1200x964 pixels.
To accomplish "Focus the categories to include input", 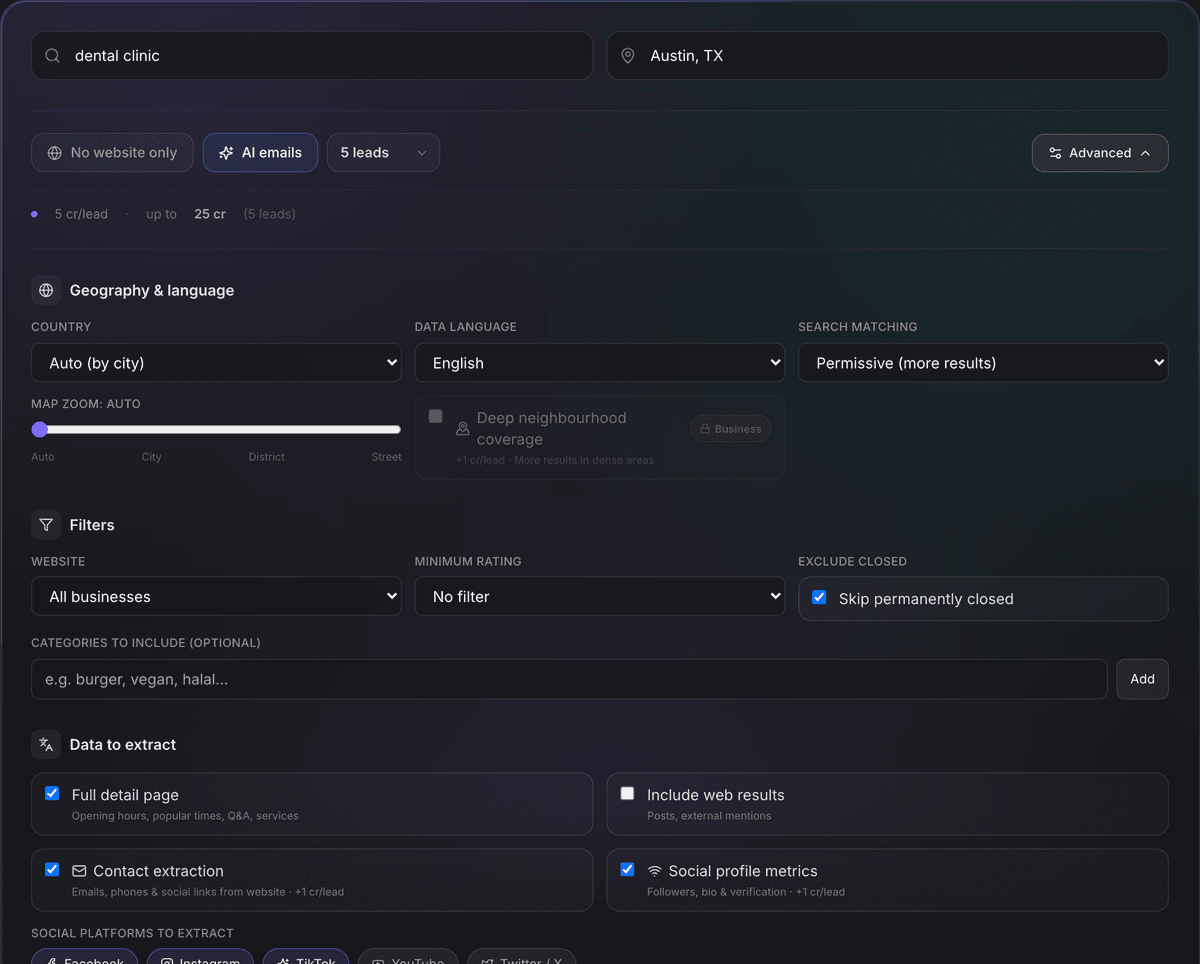I will [569, 679].
